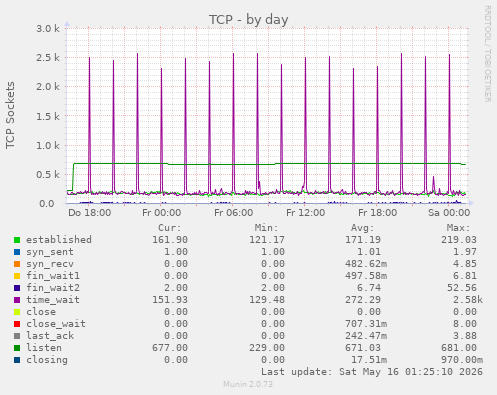Click the 'TCP Sockets' axis label

(11, 115)
